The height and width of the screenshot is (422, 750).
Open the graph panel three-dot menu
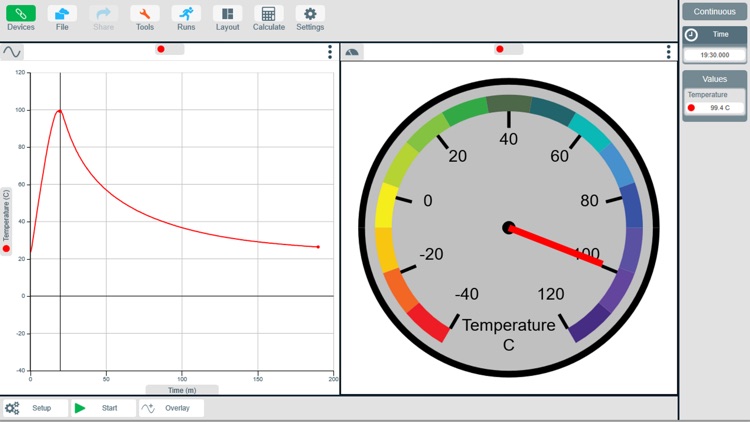pyautogui.click(x=330, y=52)
